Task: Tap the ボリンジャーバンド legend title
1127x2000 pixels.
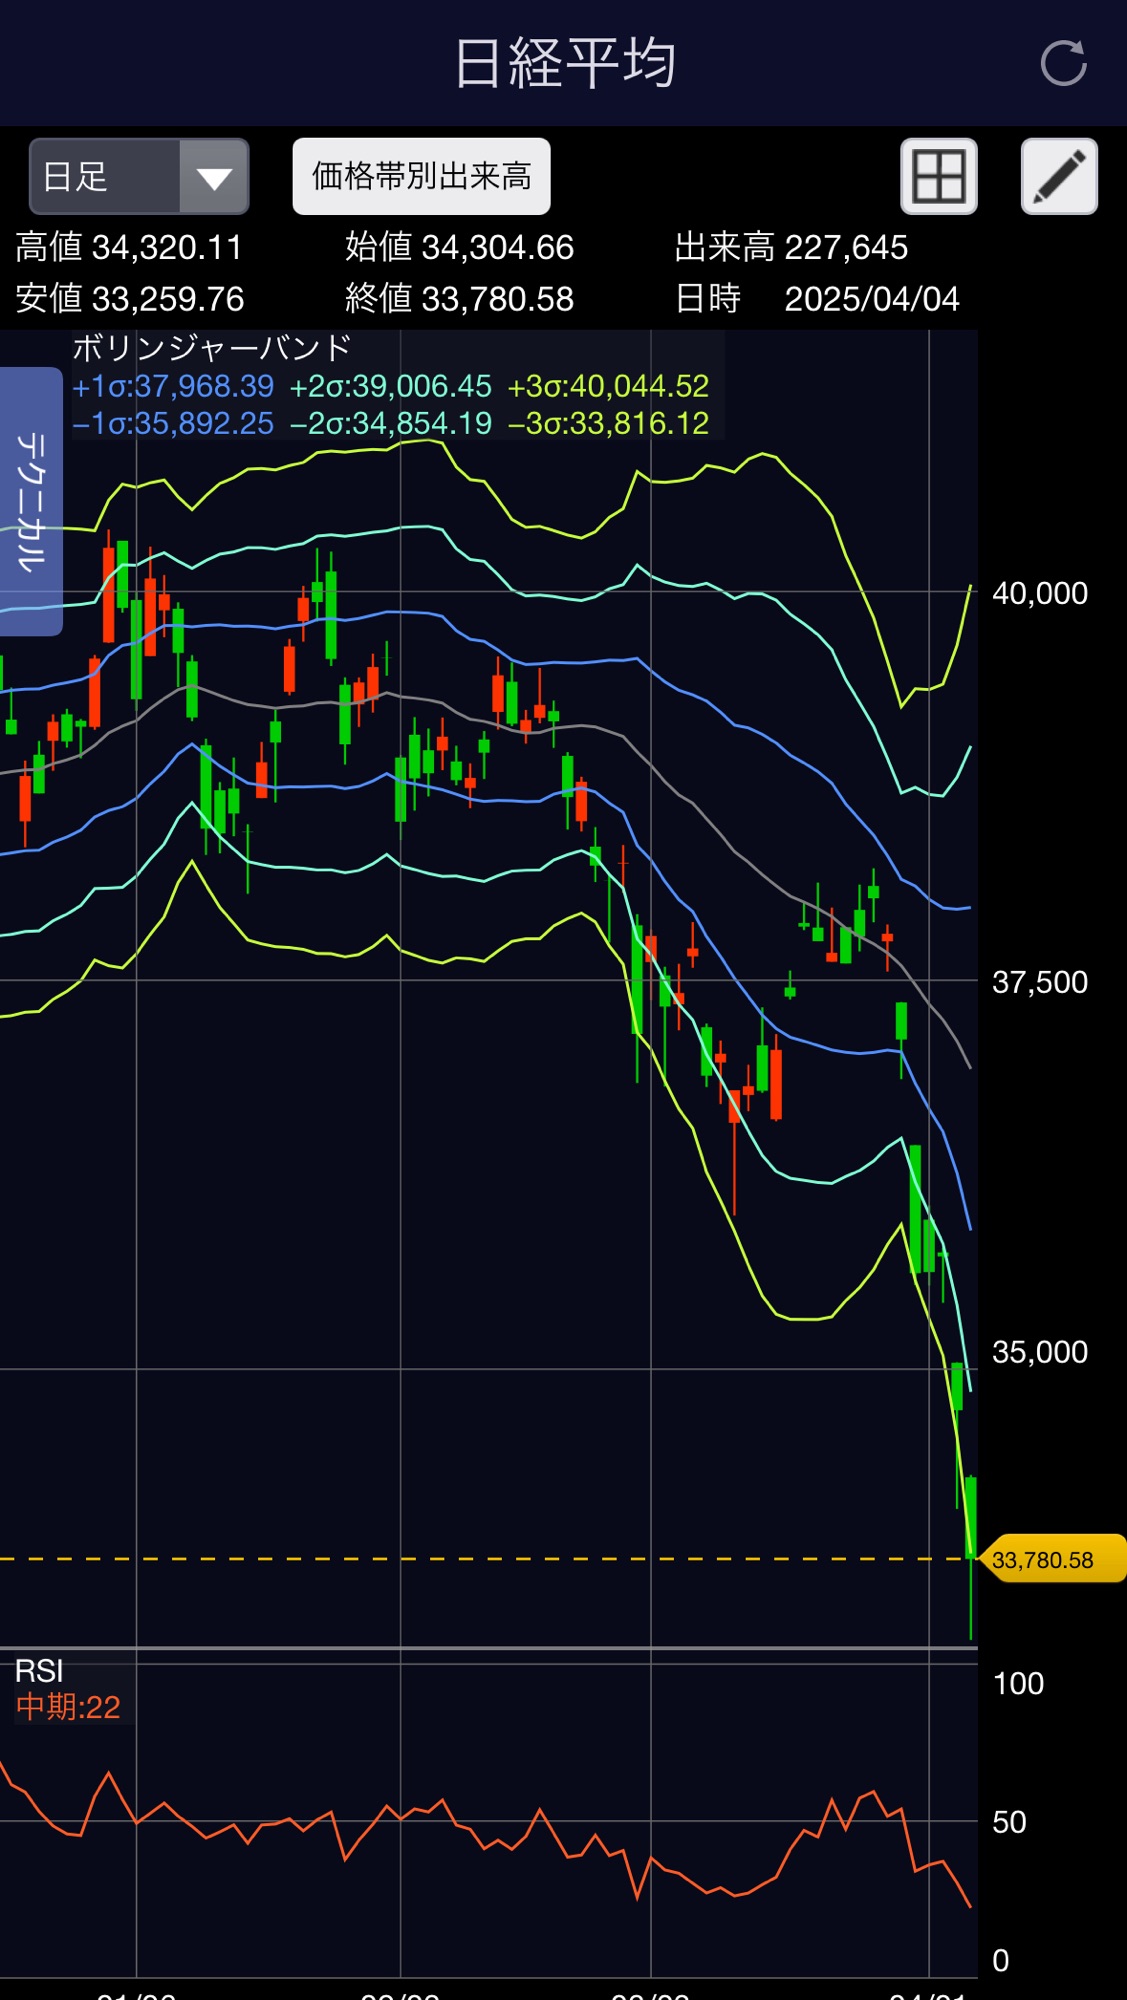Action: (x=212, y=348)
